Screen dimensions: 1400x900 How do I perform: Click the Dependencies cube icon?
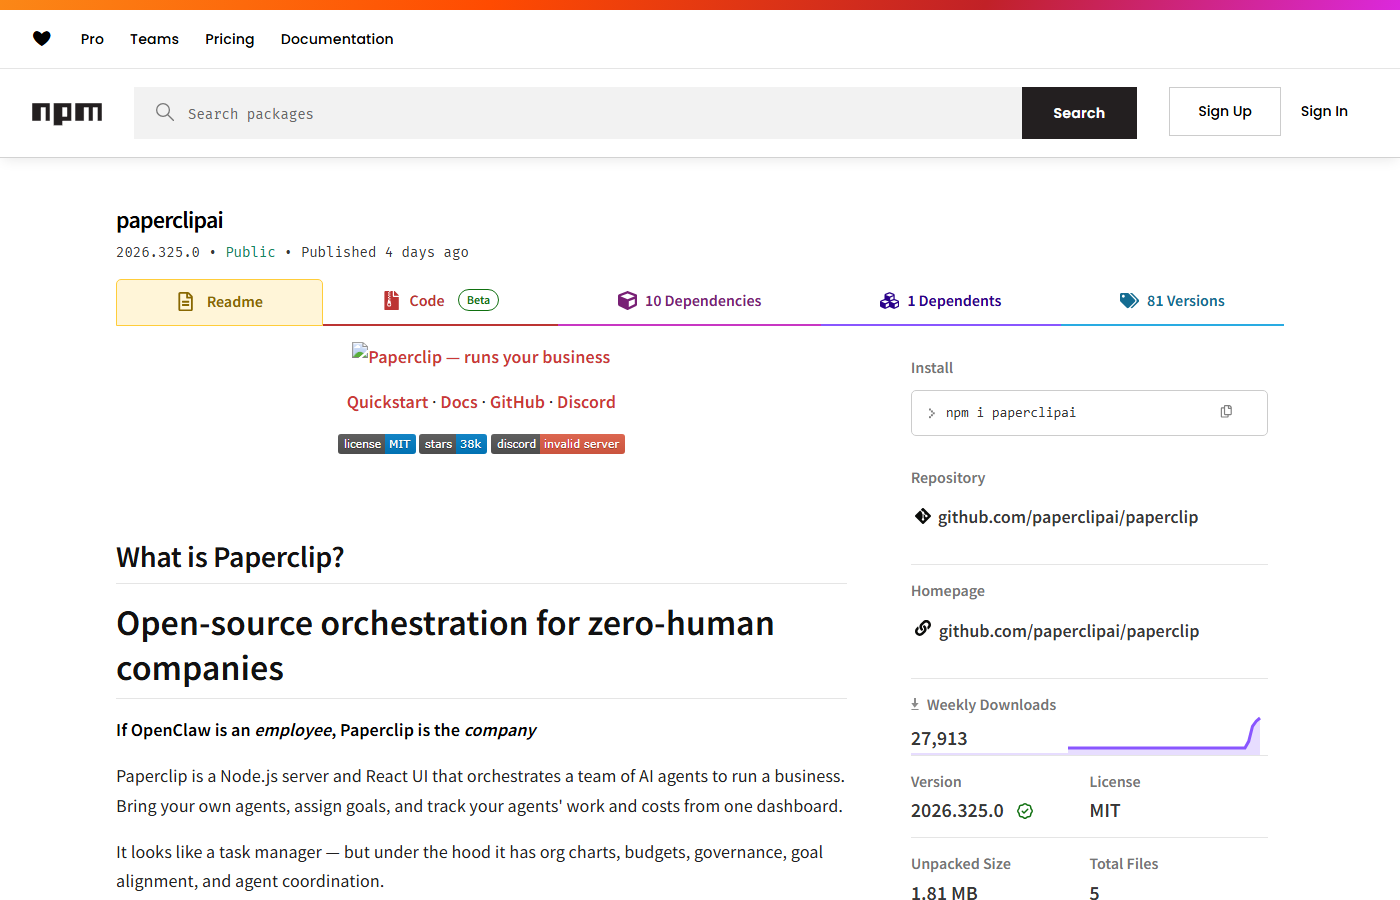pyautogui.click(x=627, y=300)
